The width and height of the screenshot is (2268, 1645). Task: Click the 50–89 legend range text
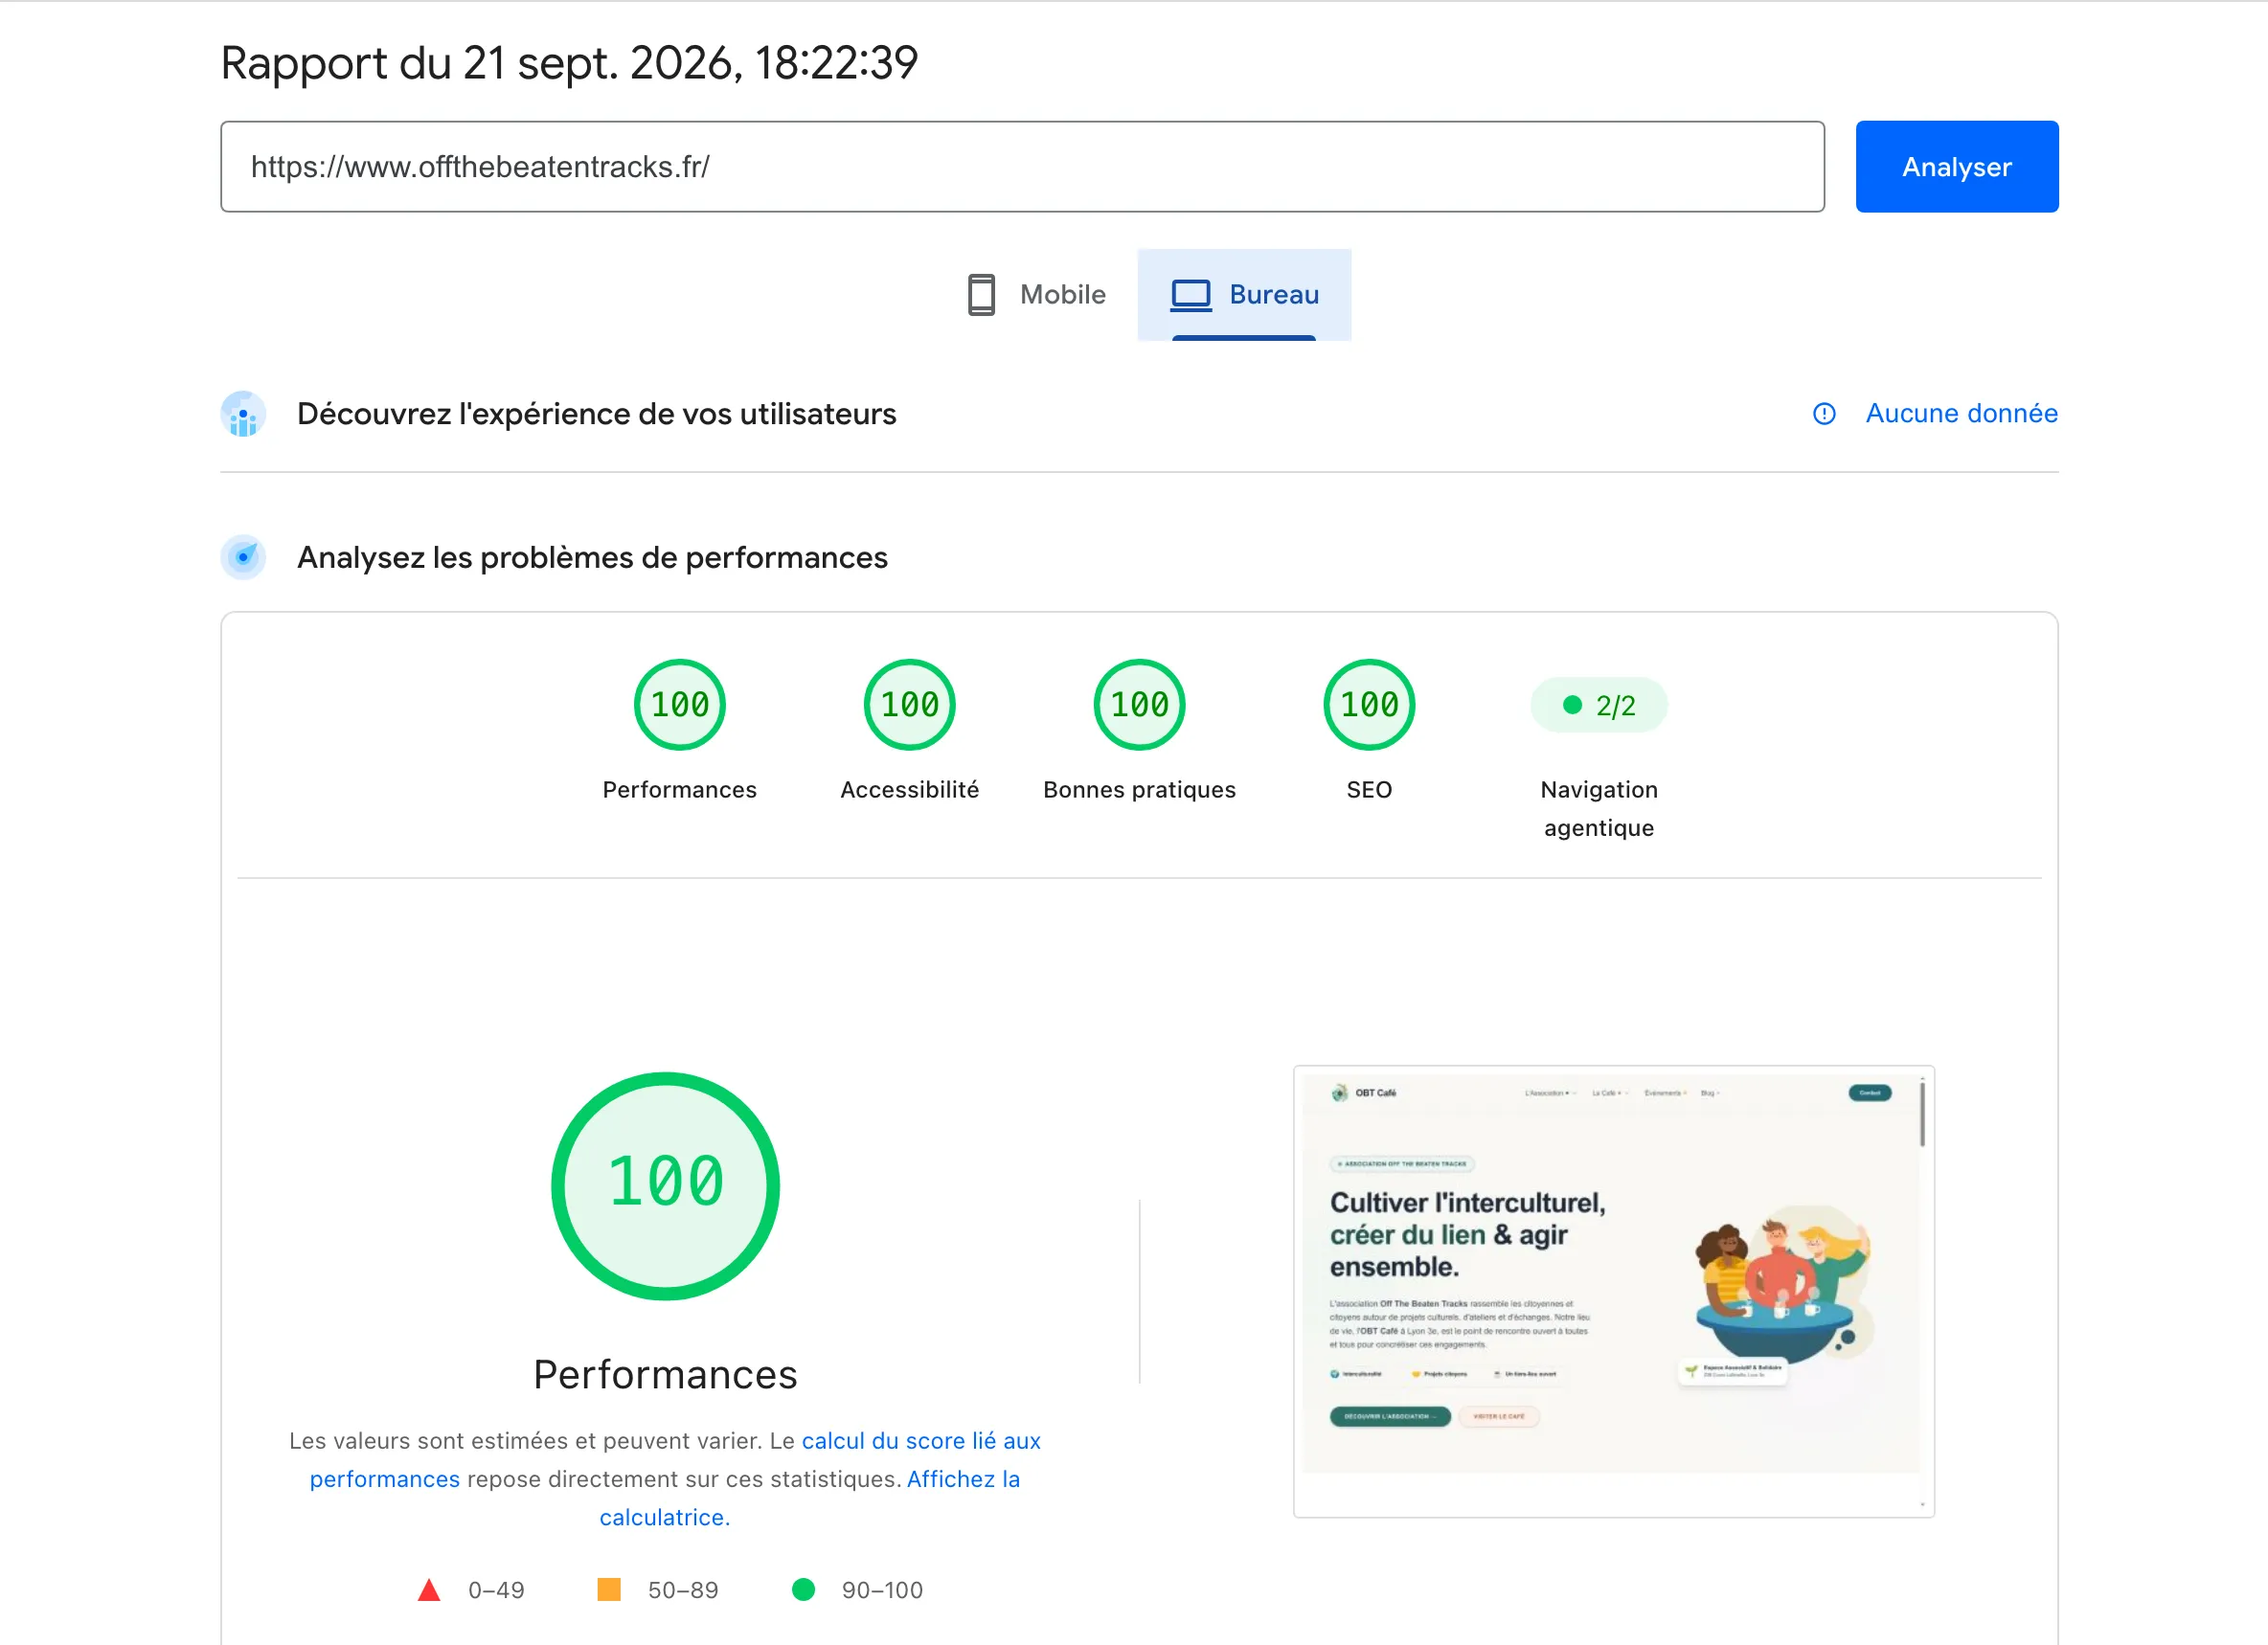[683, 1590]
